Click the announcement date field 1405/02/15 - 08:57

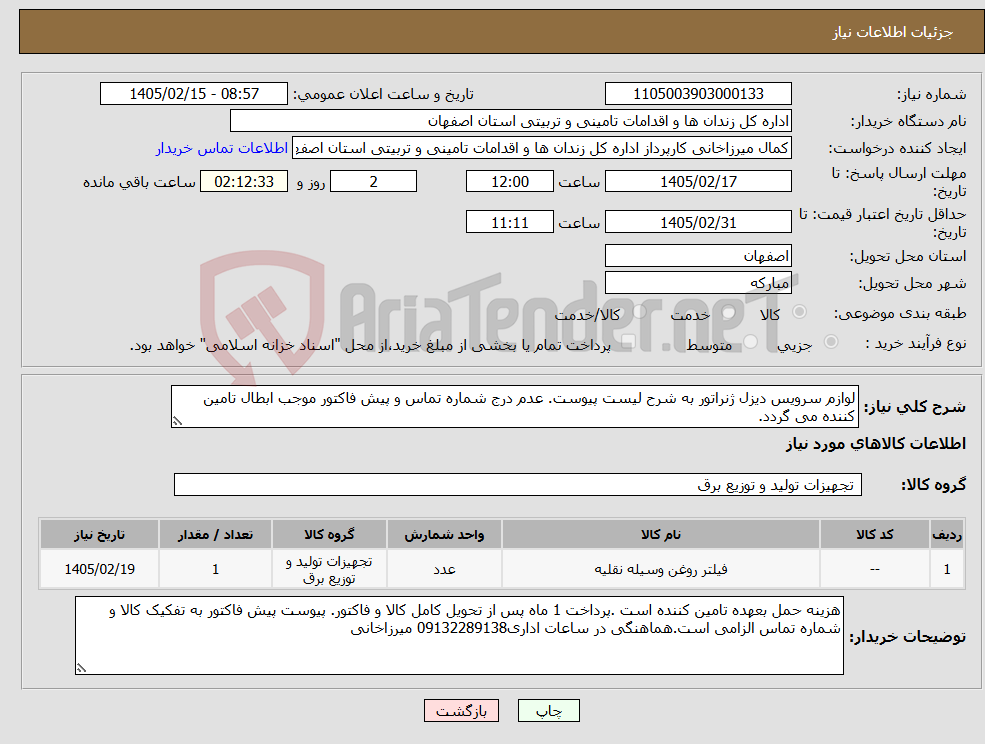point(193,94)
